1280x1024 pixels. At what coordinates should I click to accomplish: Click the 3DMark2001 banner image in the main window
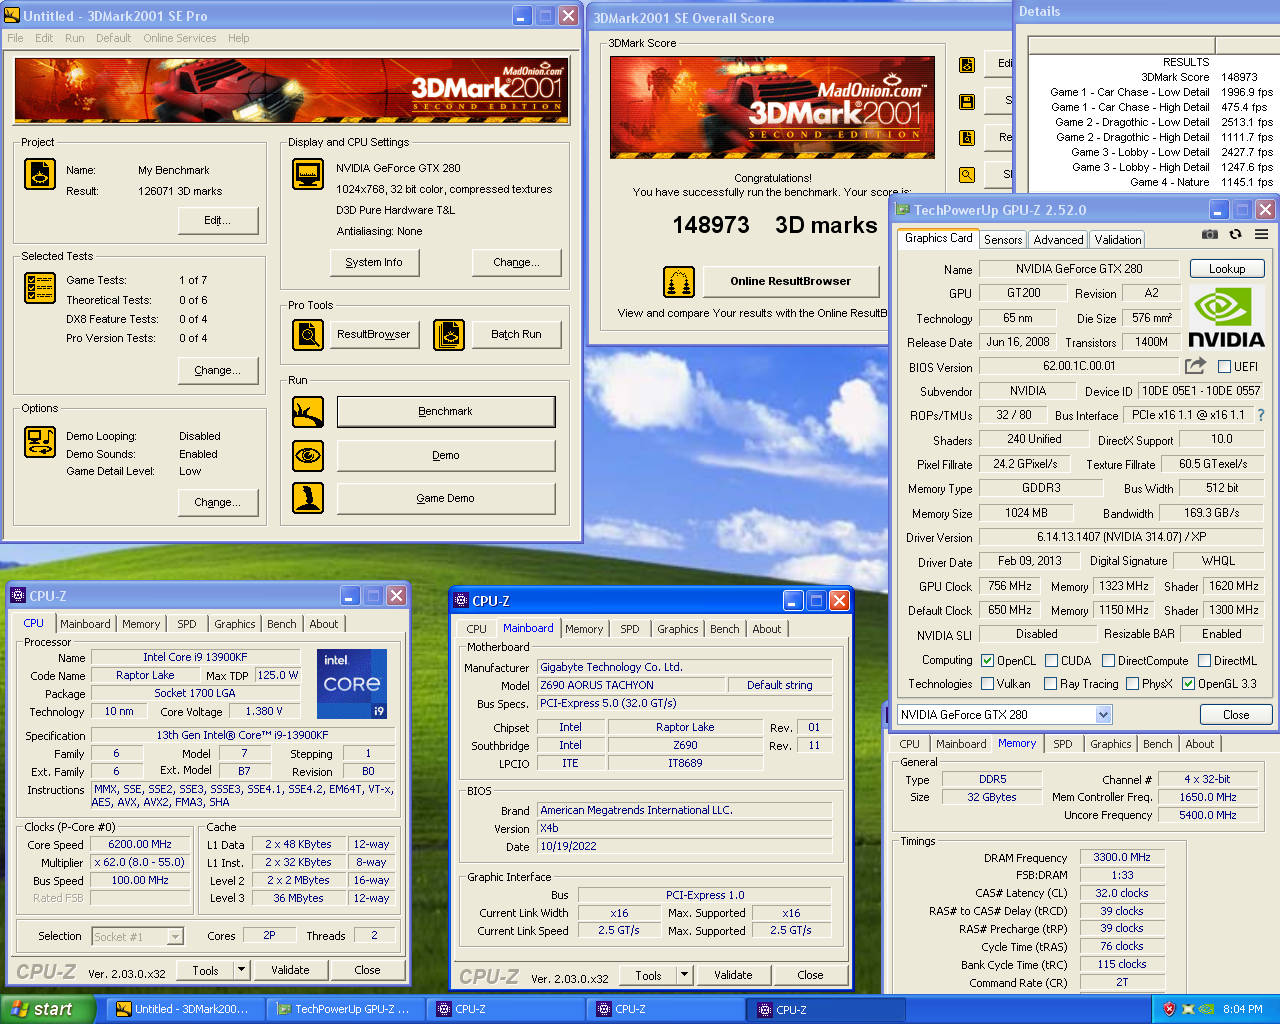pyautogui.click(x=291, y=90)
